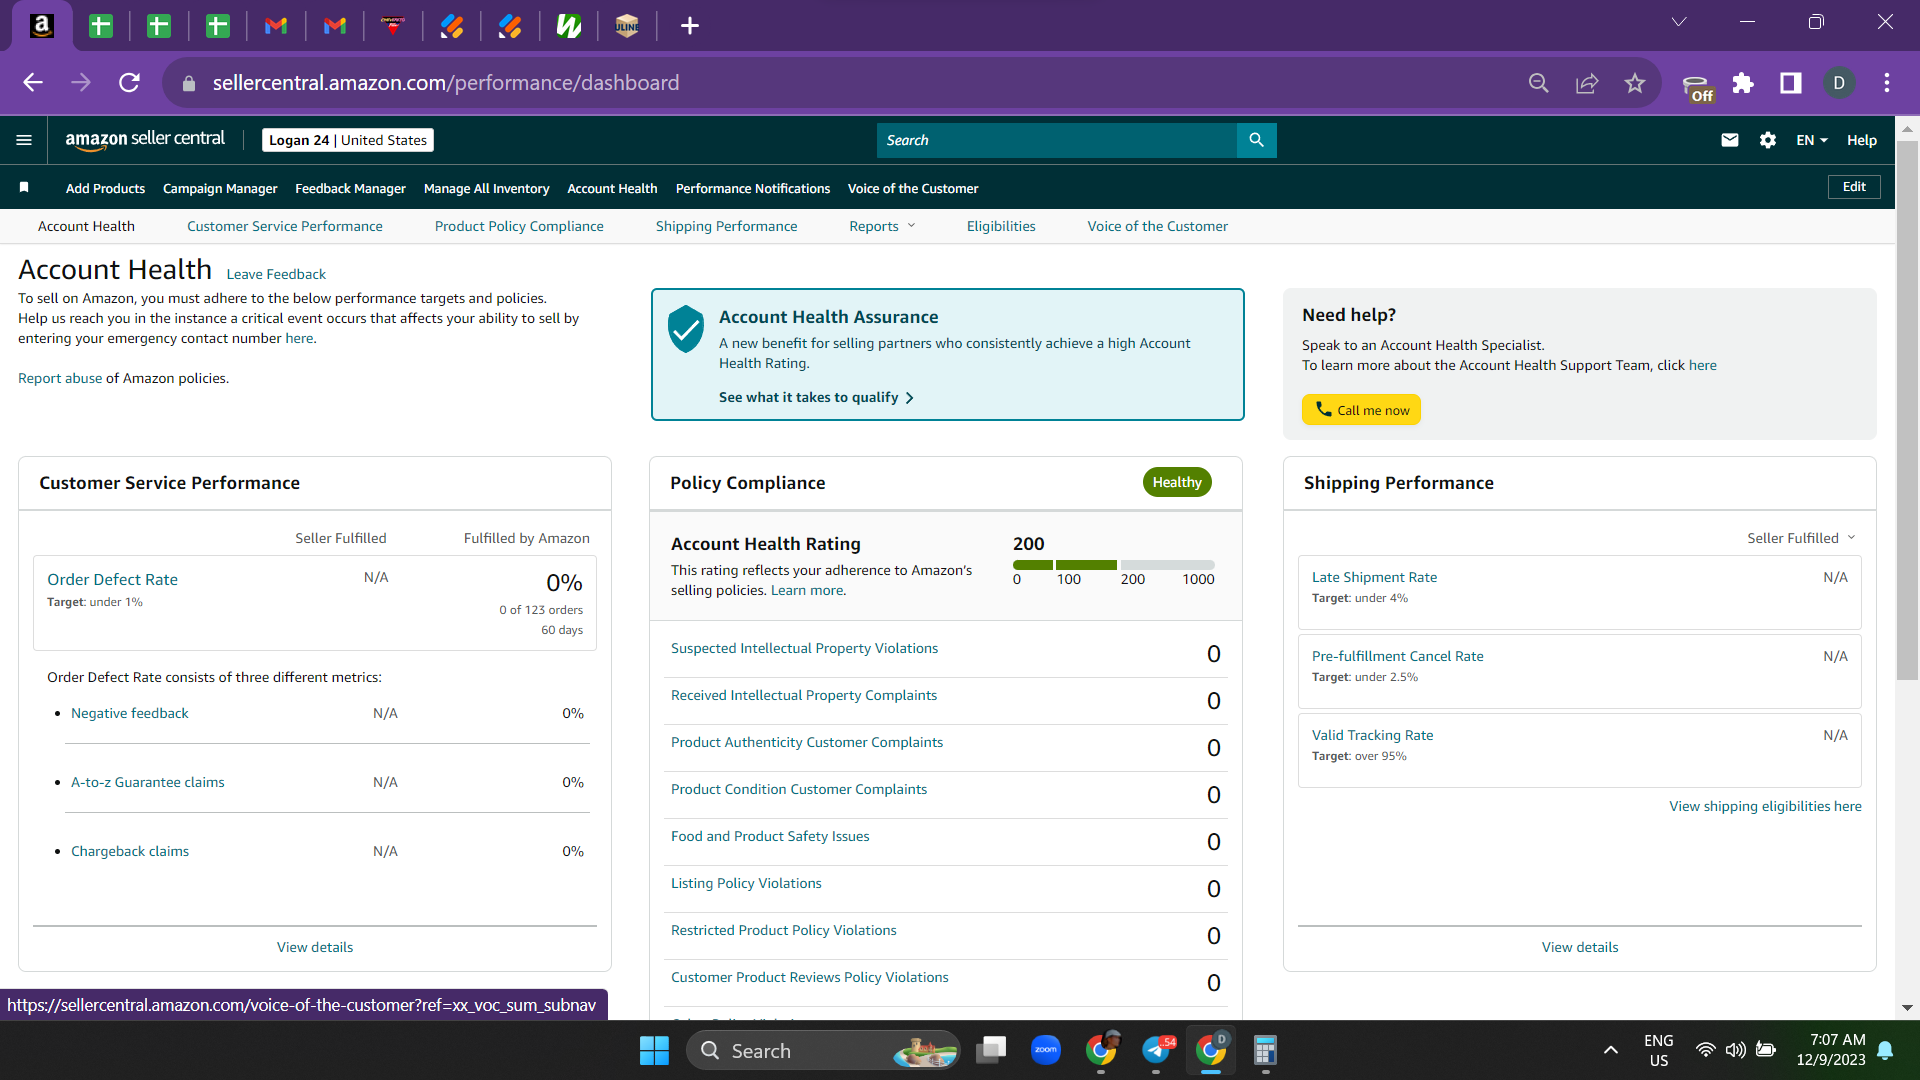
Task: Open the browser tab search dropdown arrow
Action: (x=1679, y=22)
